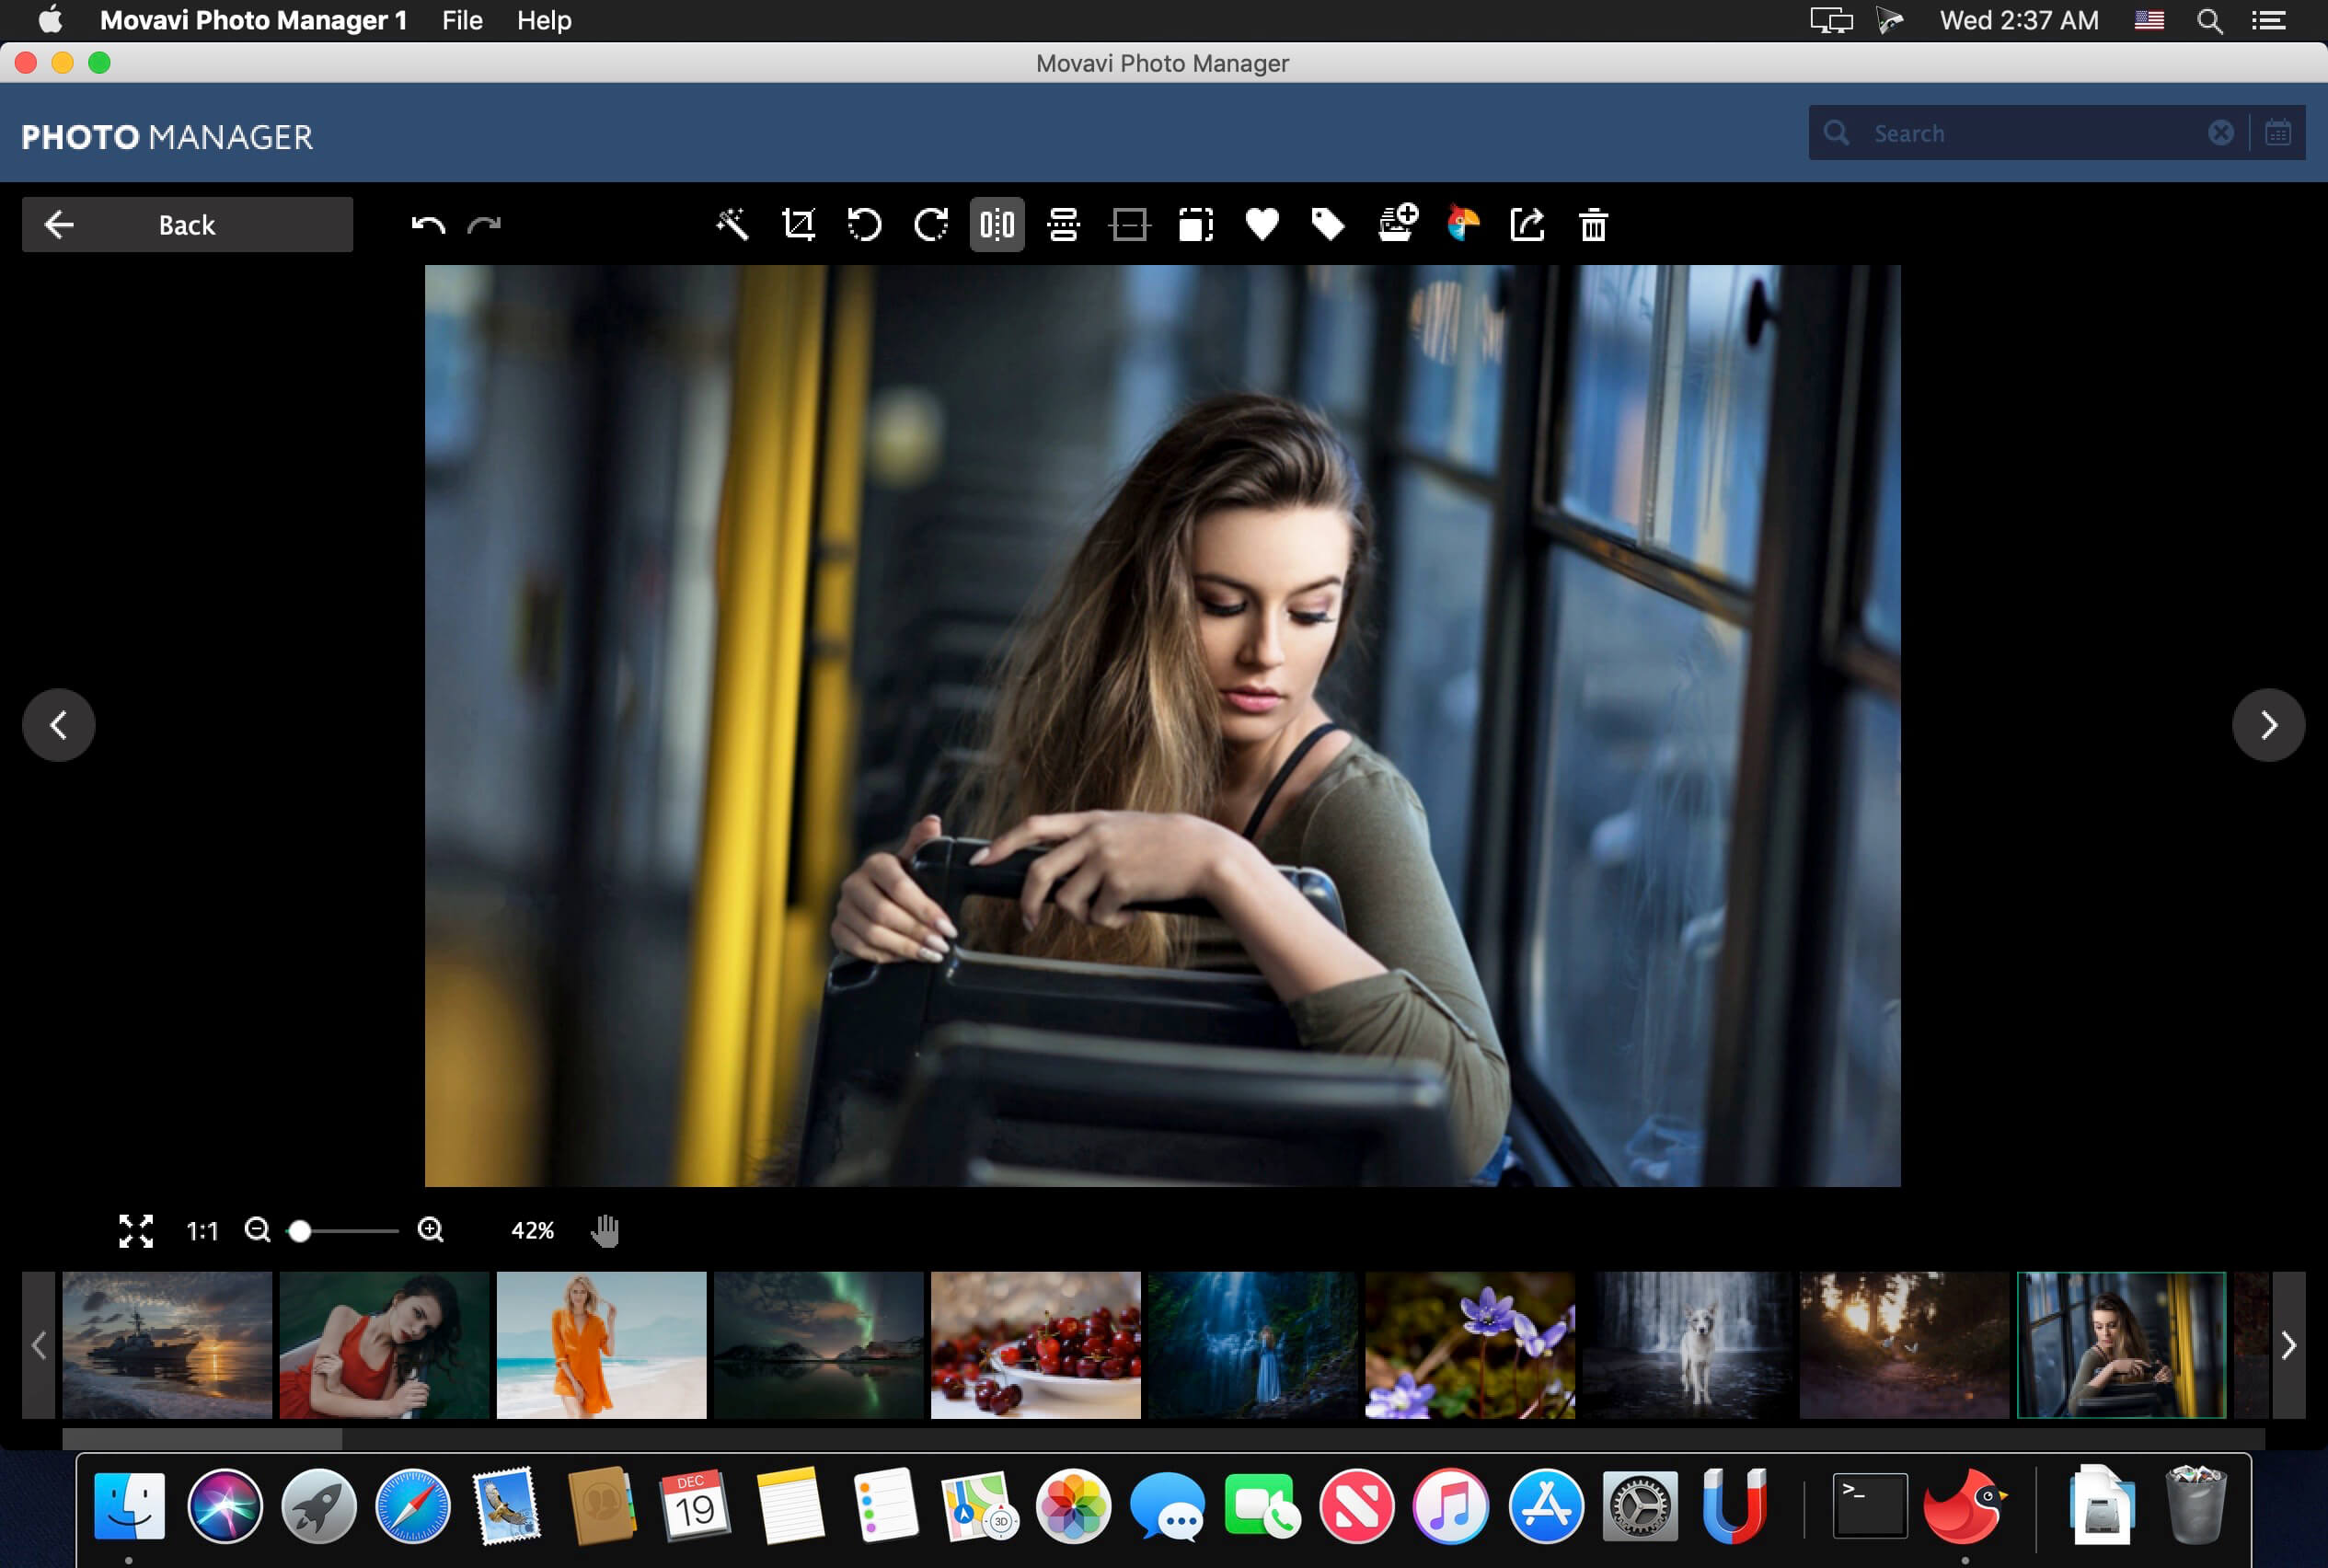Screen dimensions: 2328x1568
Task: Open Safari from the dock
Action: tap(412, 1506)
